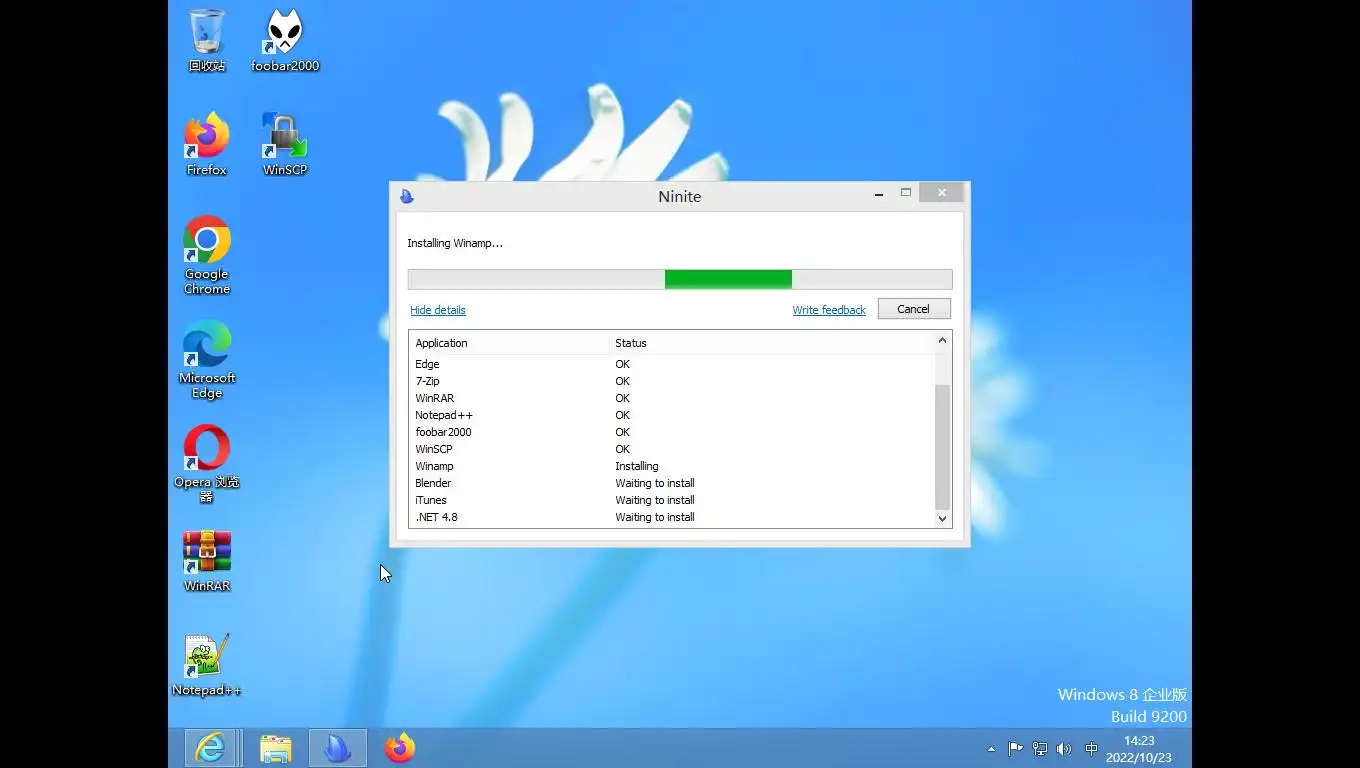The height and width of the screenshot is (768, 1360).
Task: Open Internet Explorer in the taskbar
Action: click(x=210, y=748)
